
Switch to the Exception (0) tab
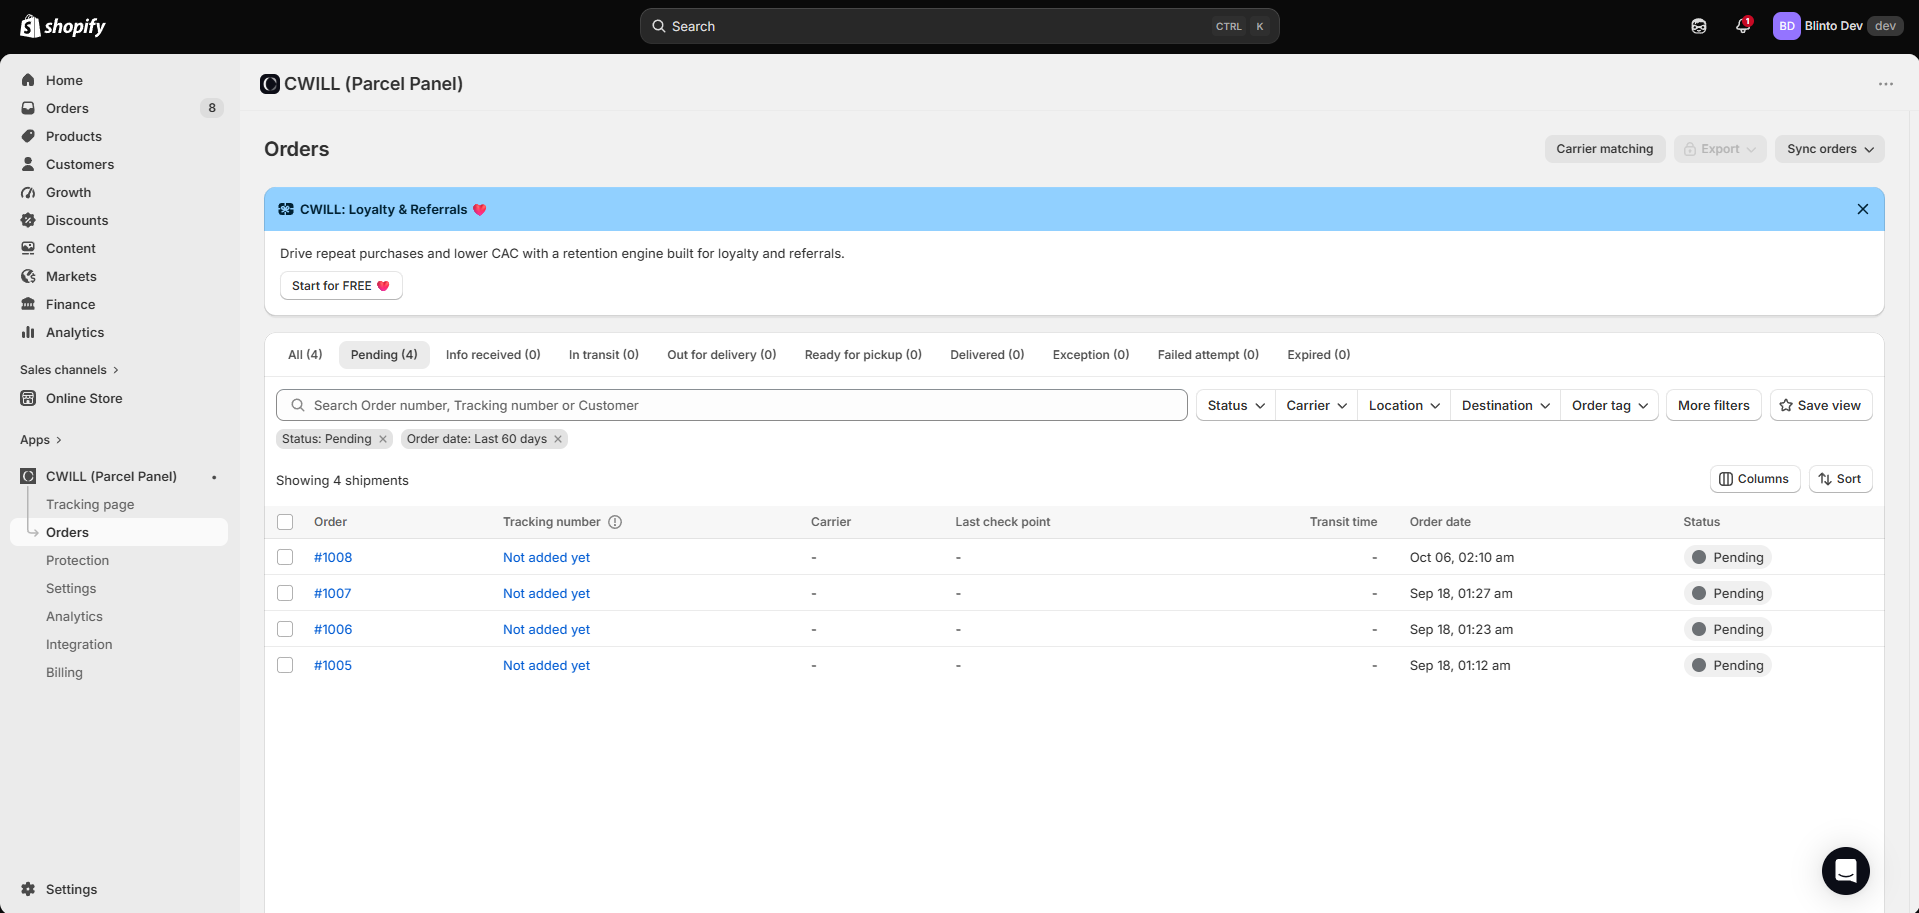pos(1091,355)
